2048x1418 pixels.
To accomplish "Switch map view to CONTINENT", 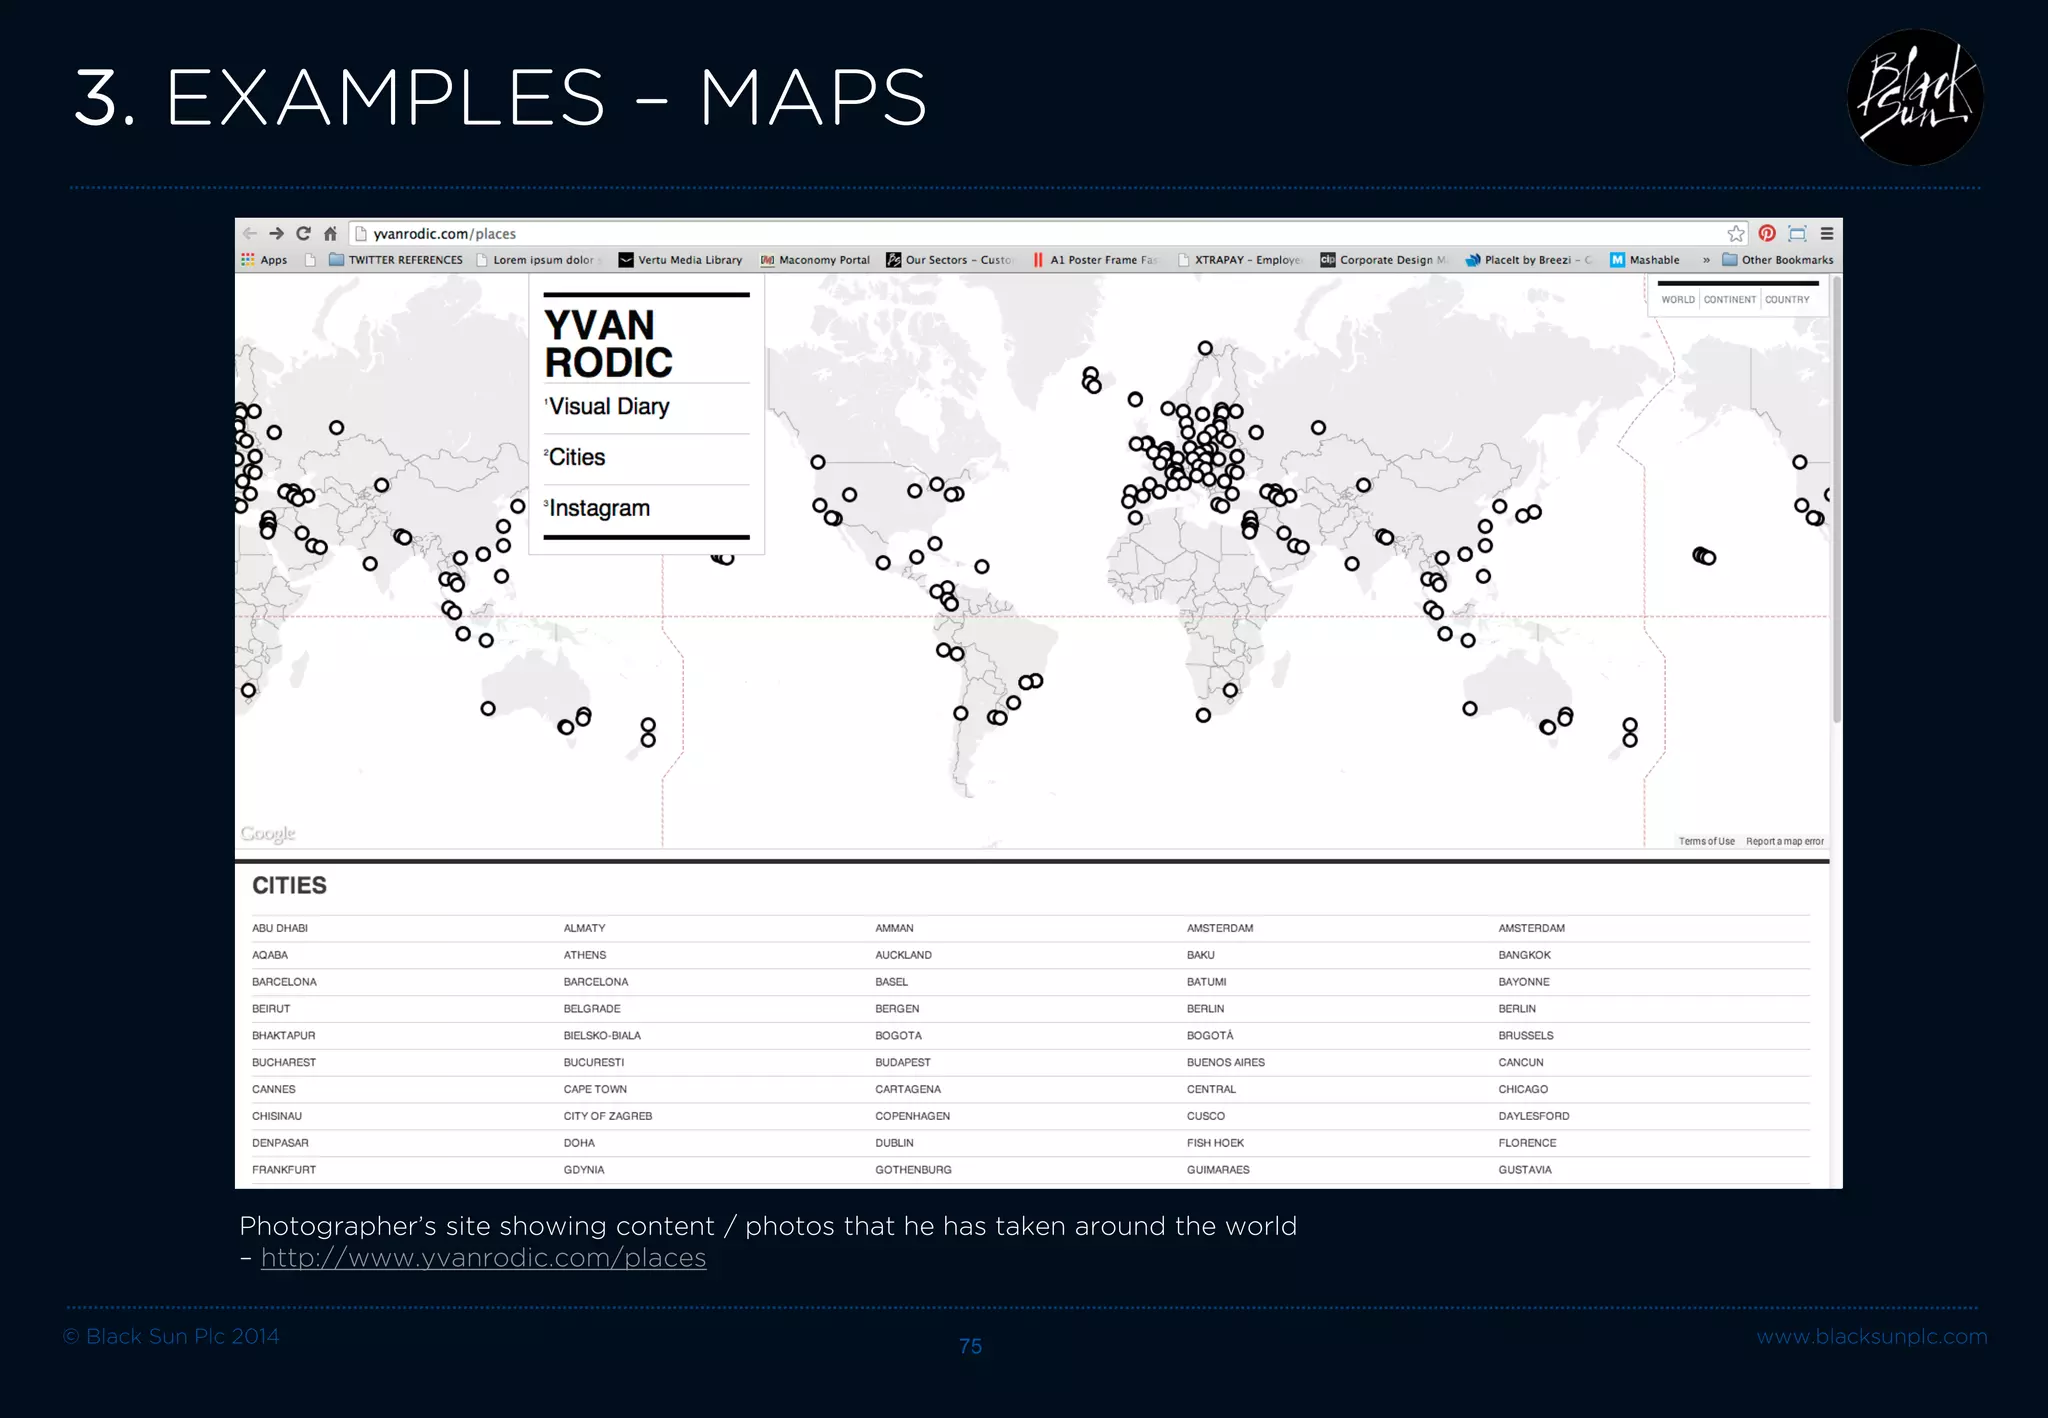I will pyautogui.click(x=1730, y=300).
